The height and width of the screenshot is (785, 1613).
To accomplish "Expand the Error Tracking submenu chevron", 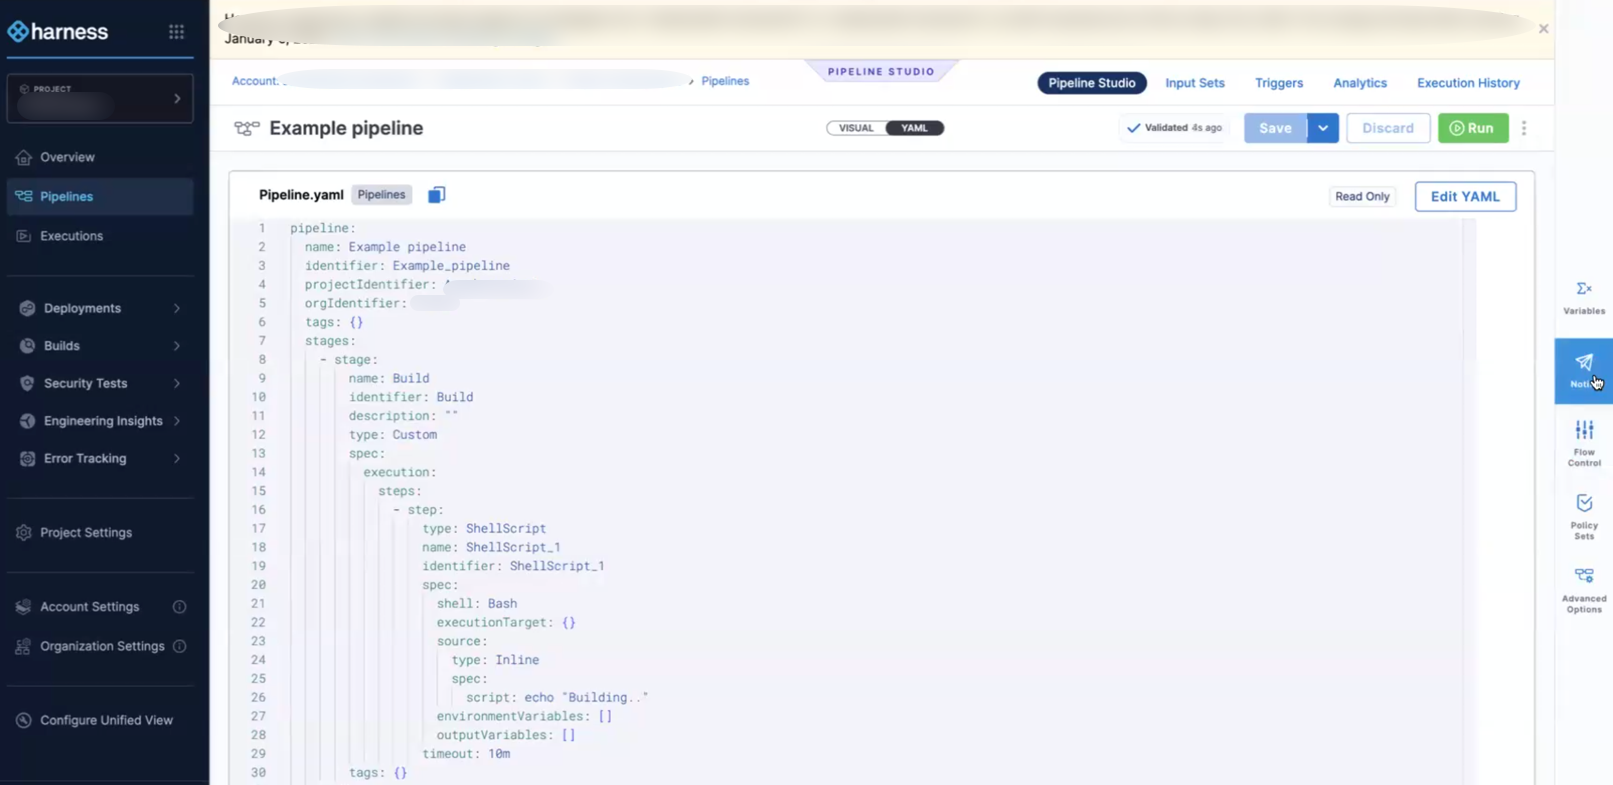I will (177, 458).
